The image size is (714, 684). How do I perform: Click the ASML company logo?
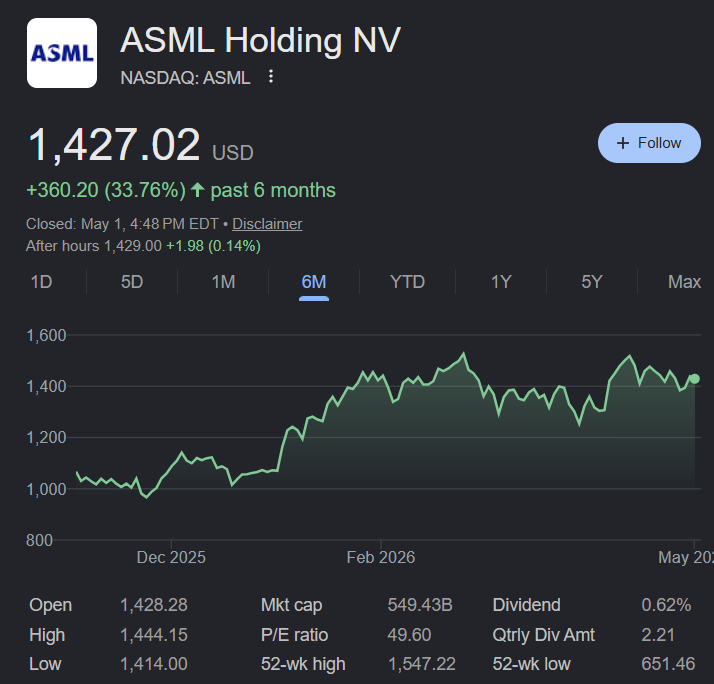pyautogui.click(x=62, y=53)
